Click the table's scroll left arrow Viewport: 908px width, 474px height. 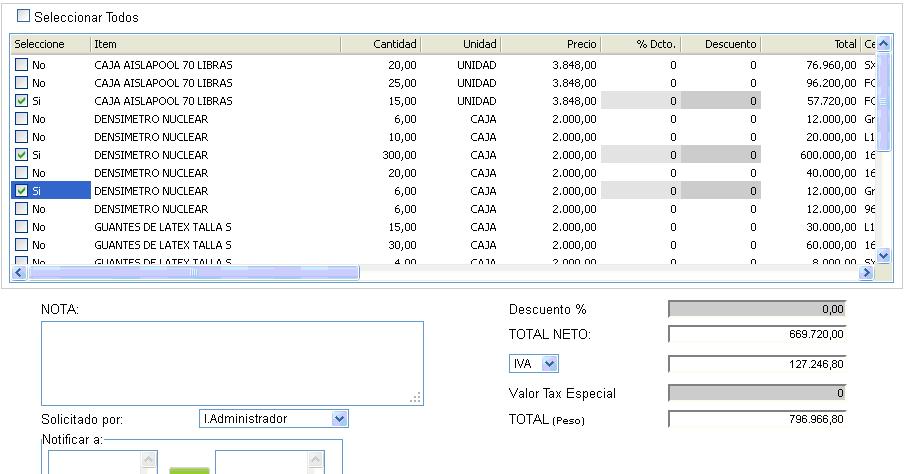pyautogui.click(x=19, y=273)
